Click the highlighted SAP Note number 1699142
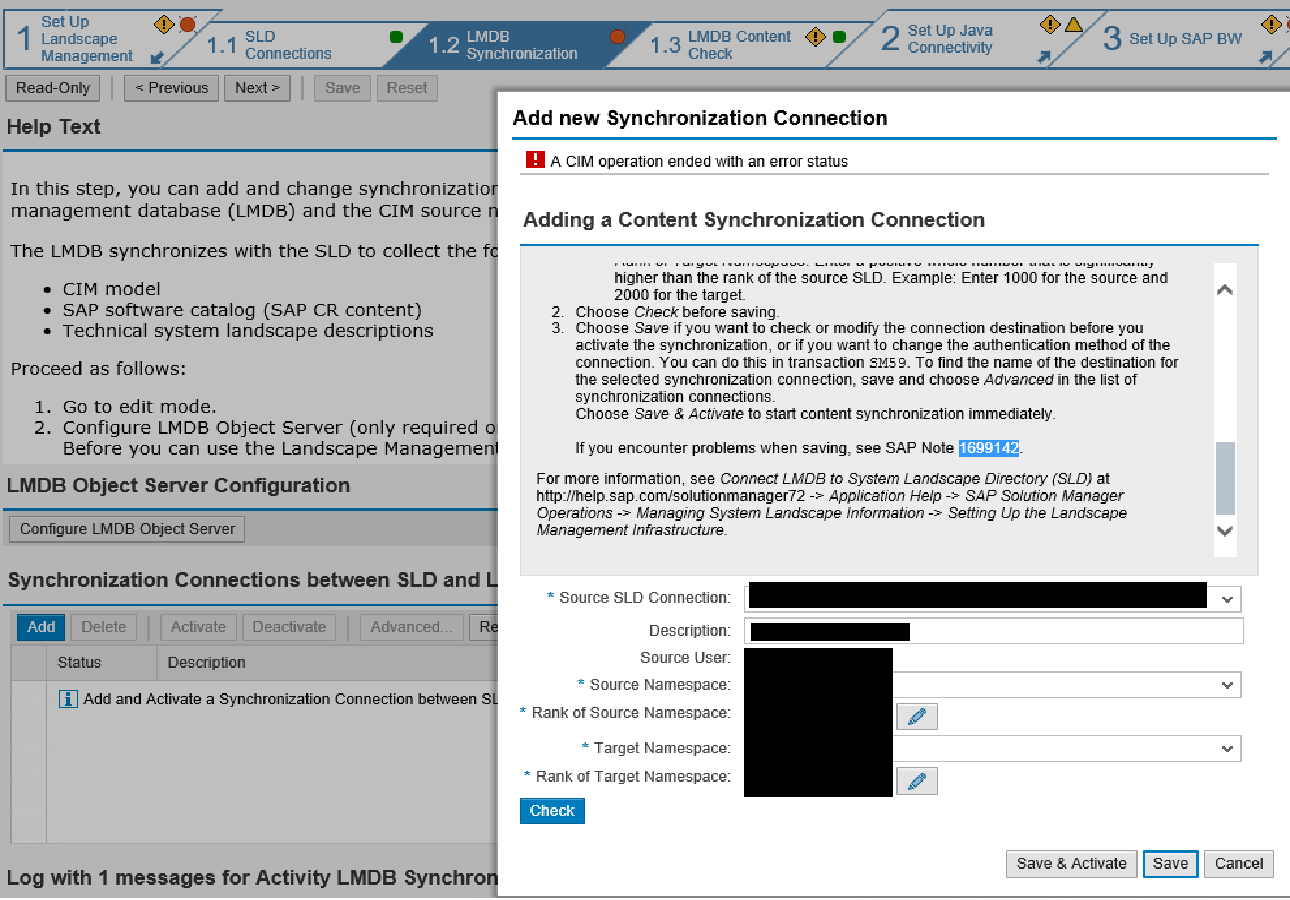The height and width of the screenshot is (900, 1290). (989, 448)
